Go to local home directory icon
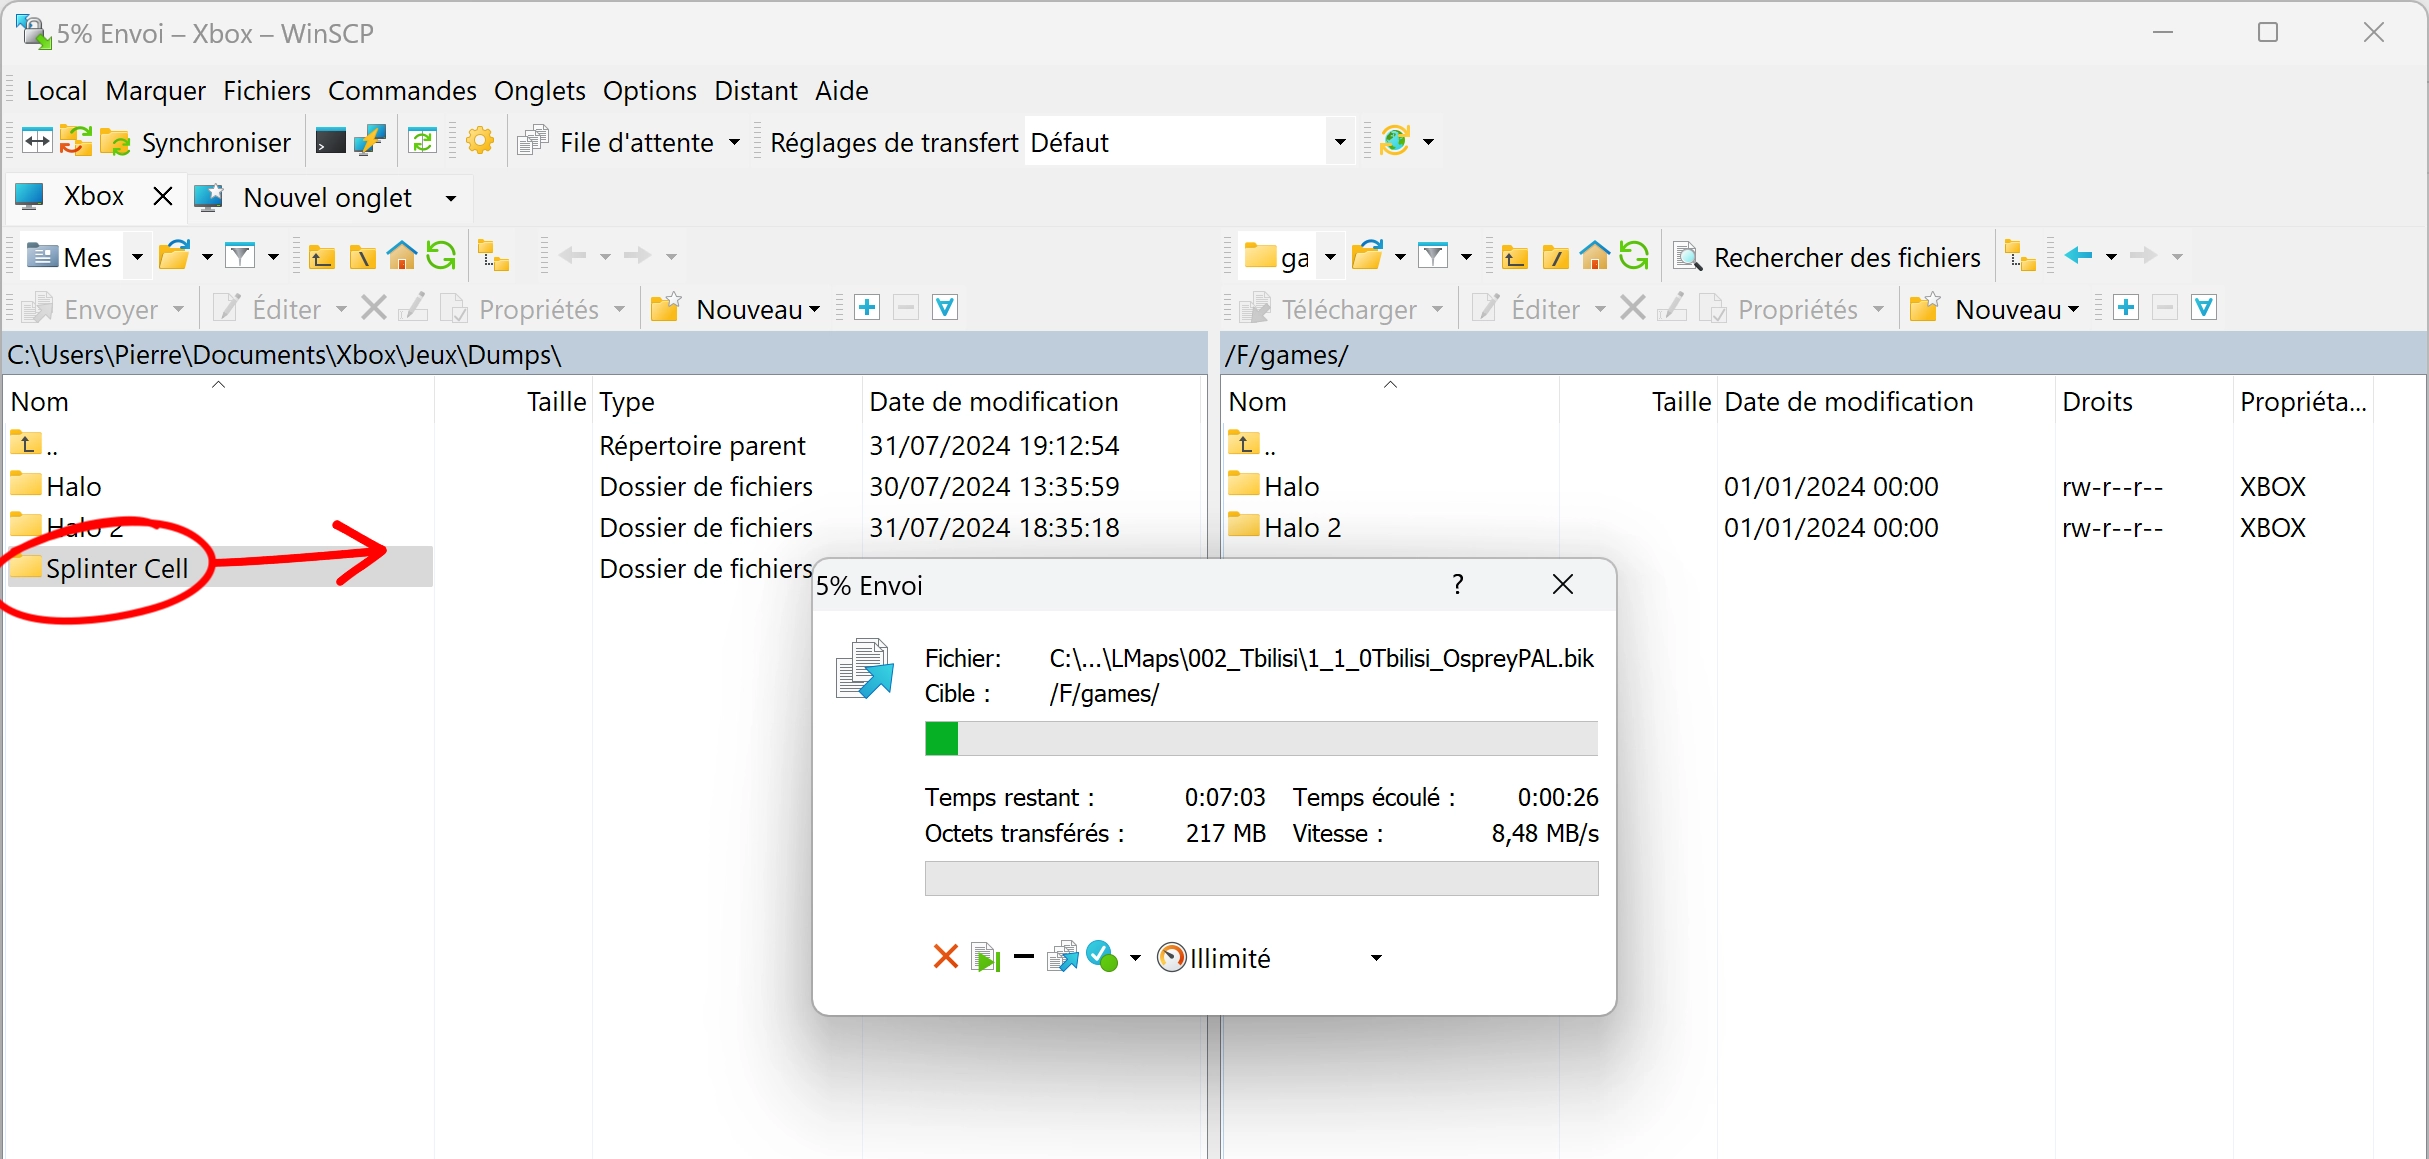Screen dimensions: 2429x1159 point(402,257)
